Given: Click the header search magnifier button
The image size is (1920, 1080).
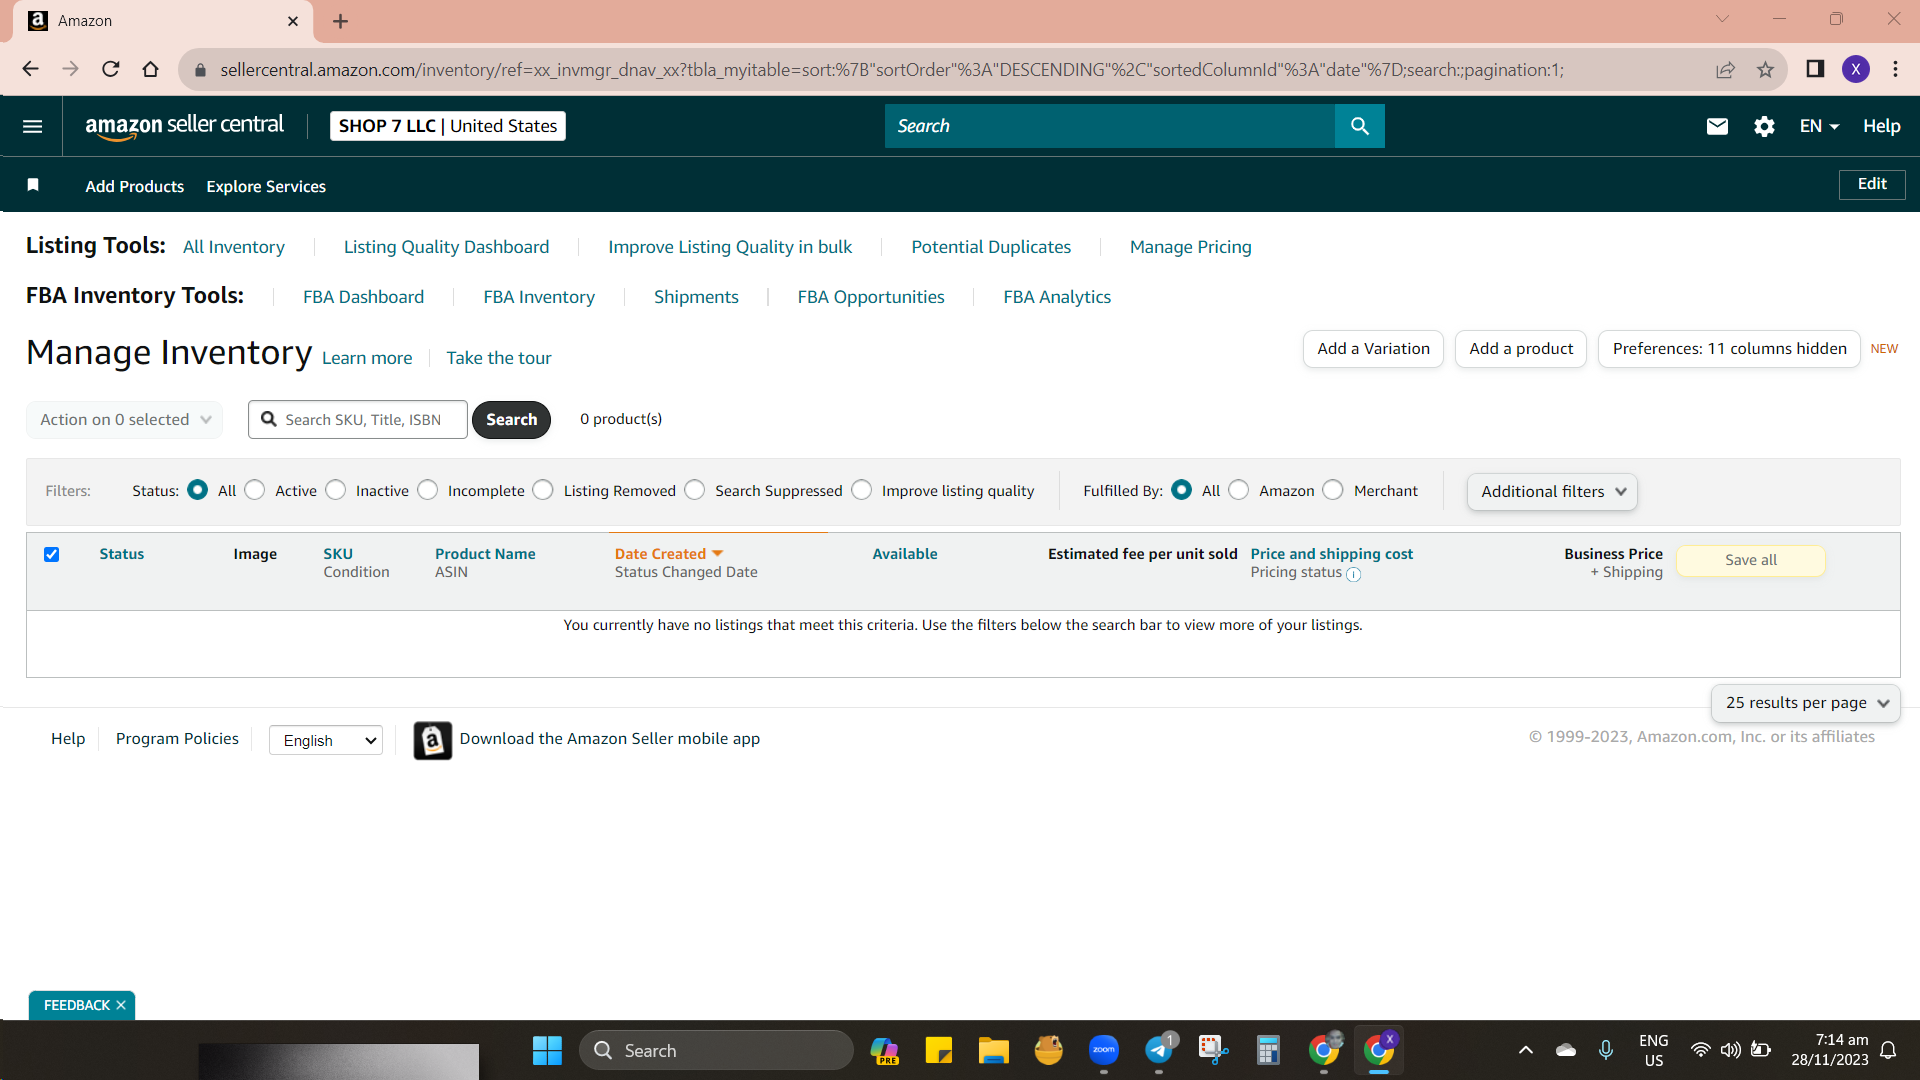Looking at the screenshot, I should point(1359,126).
